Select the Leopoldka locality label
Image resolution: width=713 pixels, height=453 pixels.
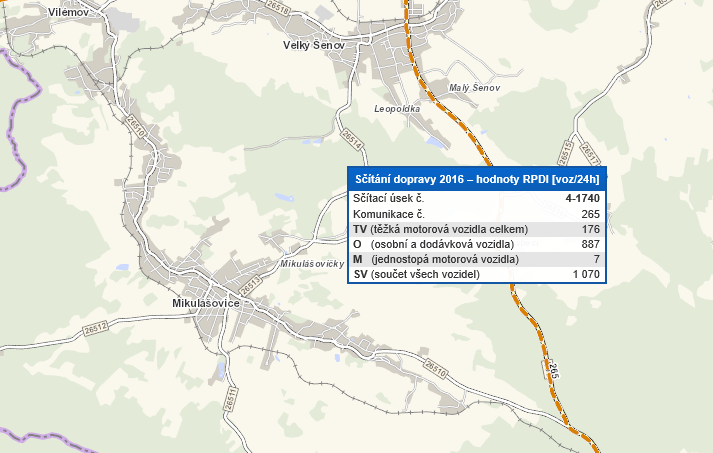397,109
